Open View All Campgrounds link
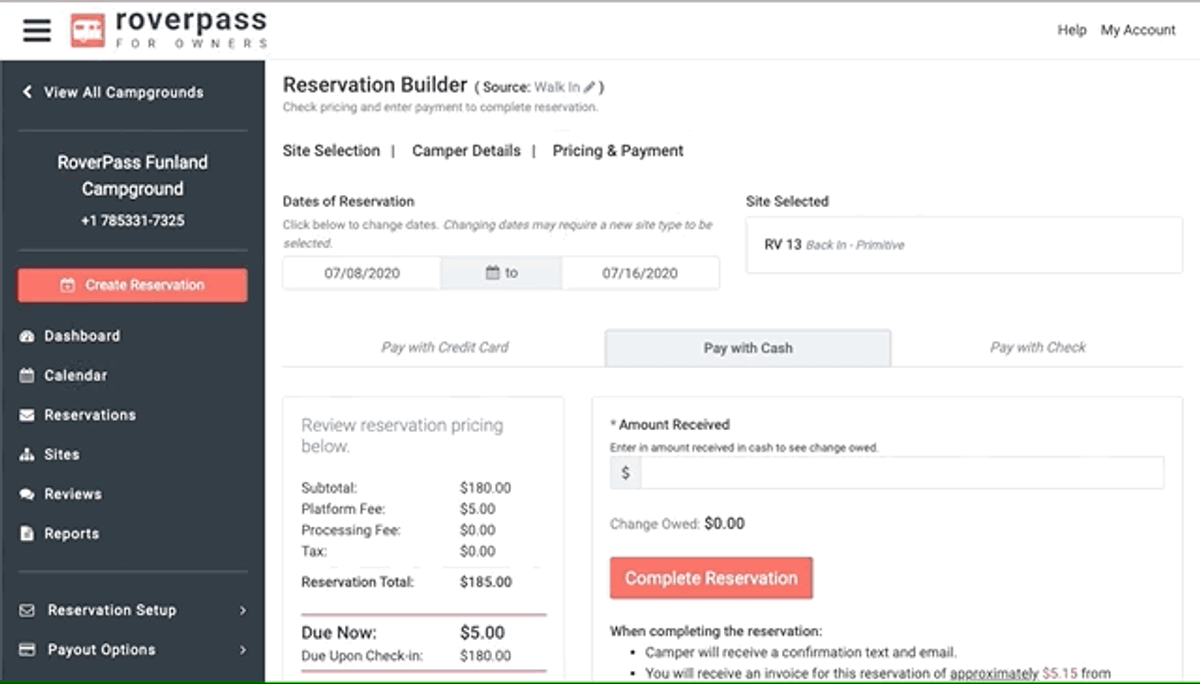The image size is (1200, 684). pos(123,92)
